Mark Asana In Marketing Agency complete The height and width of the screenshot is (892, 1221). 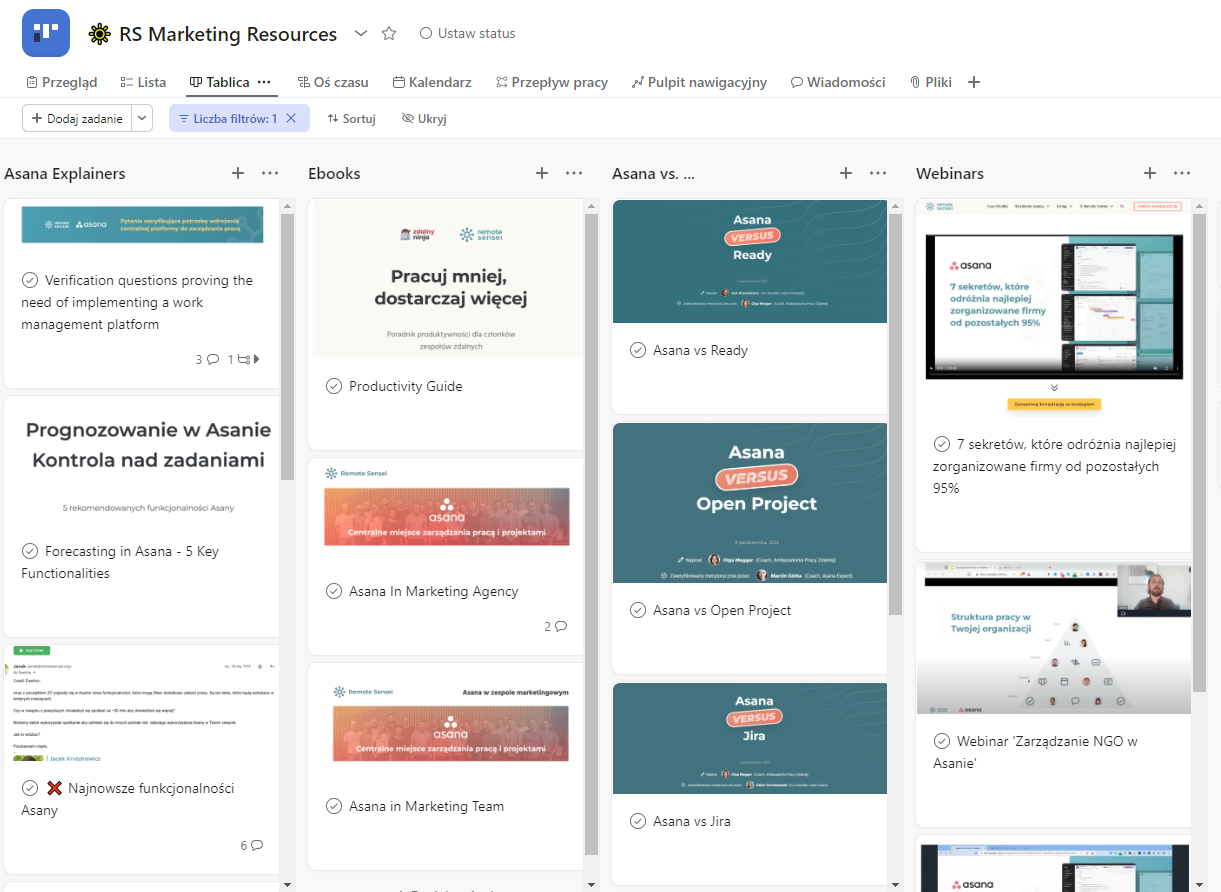[x=334, y=591]
